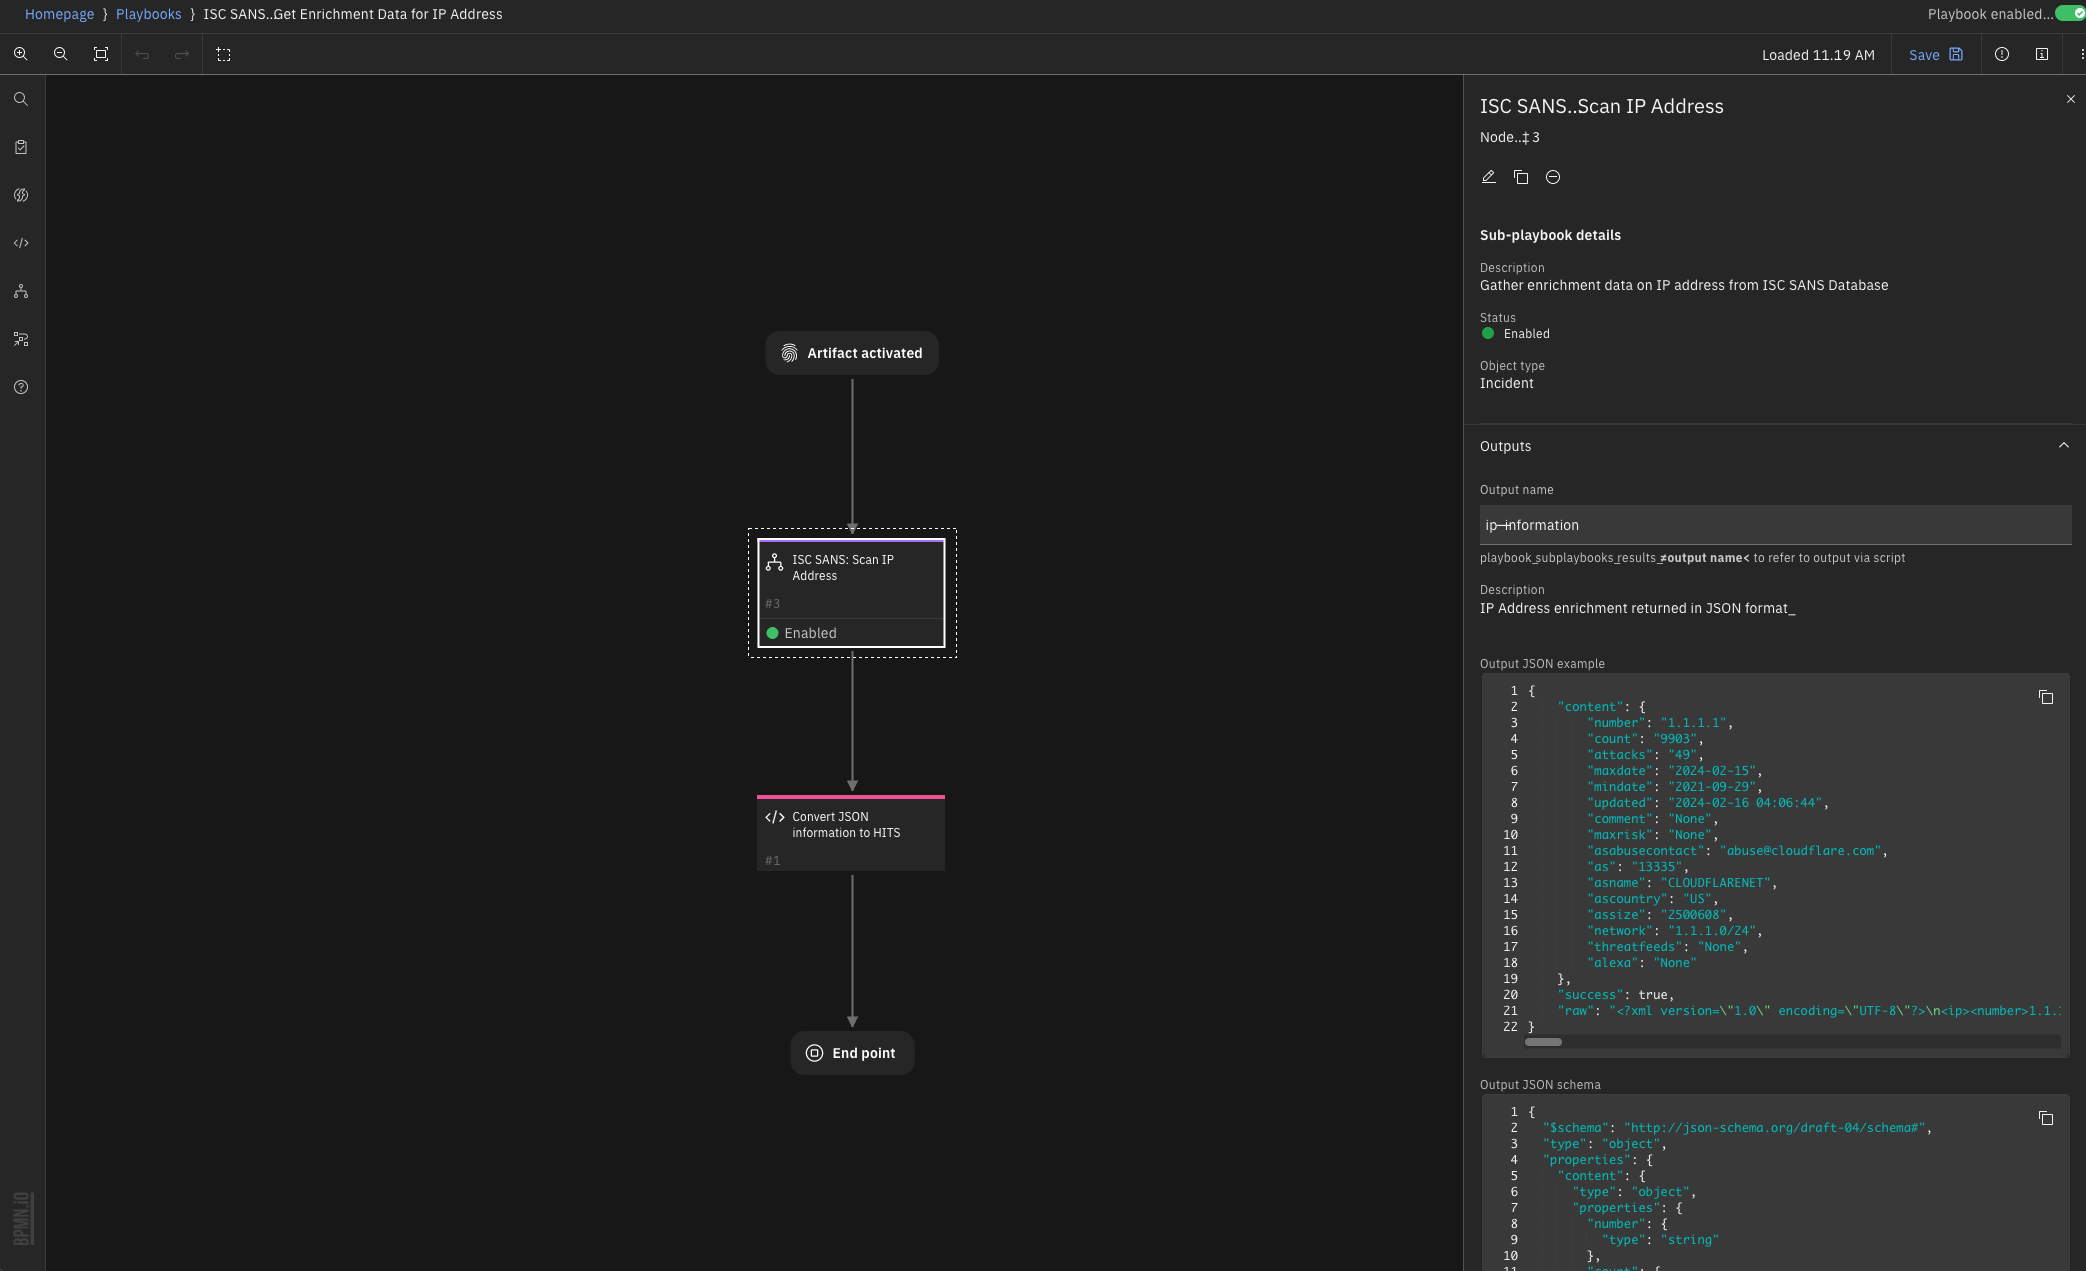Edit the node with the pencil icon
Image resolution: width=2086 pixels, height=1271 pixels.
[1488, 177]
